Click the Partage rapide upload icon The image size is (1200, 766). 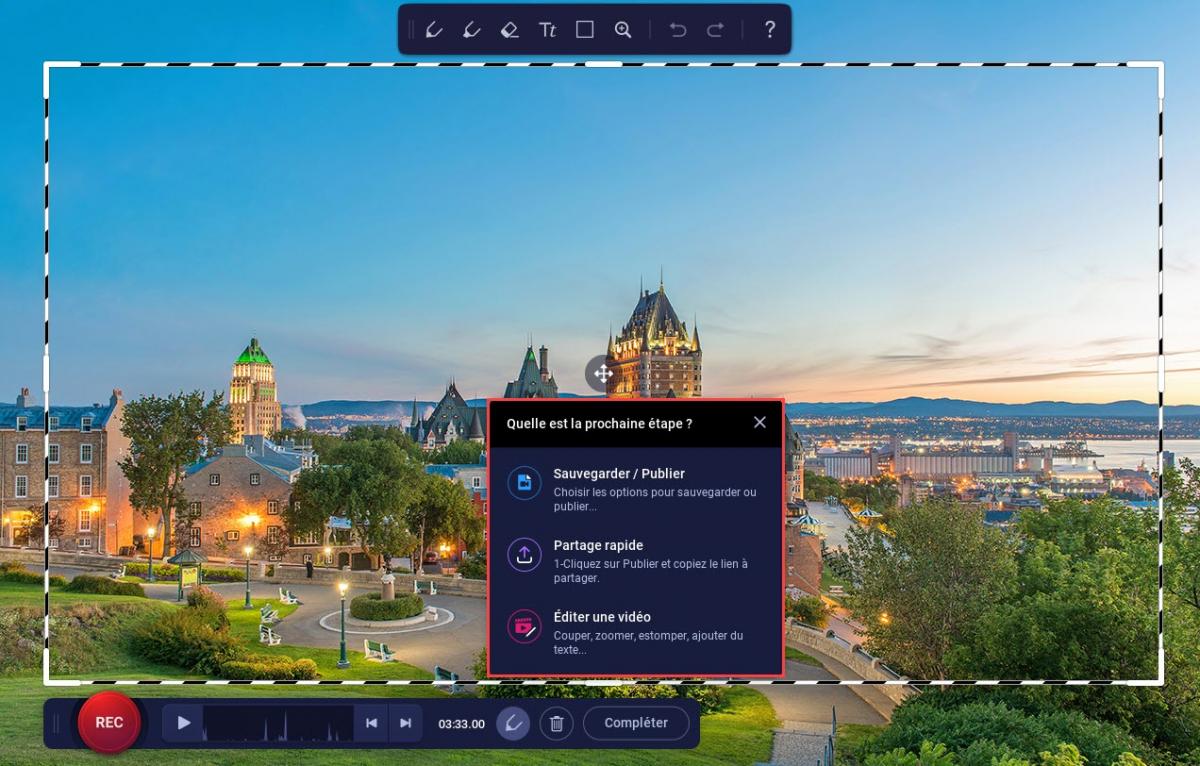524,555
